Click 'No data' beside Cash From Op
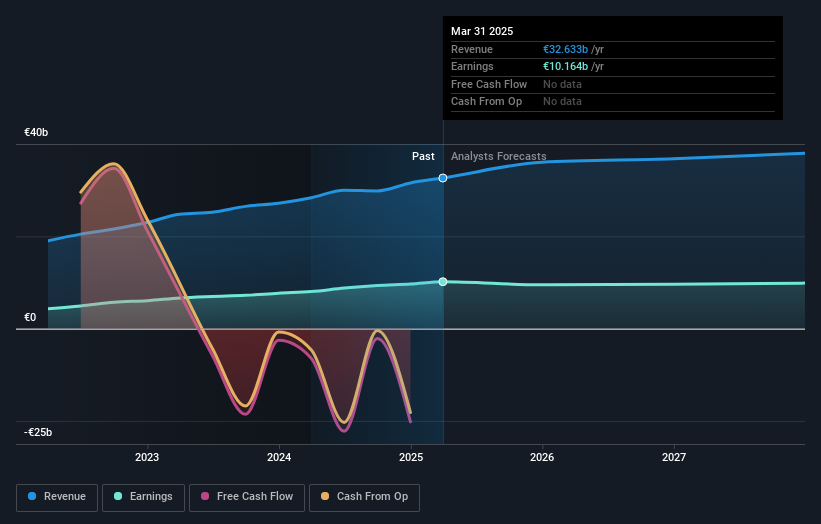 pyautogui.click(x=562, y=102)
